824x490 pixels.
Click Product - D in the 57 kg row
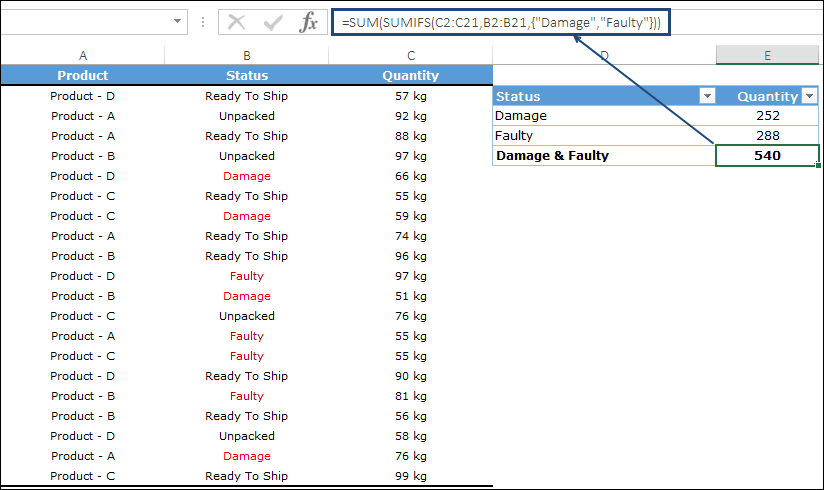click(x=83, y=96)
